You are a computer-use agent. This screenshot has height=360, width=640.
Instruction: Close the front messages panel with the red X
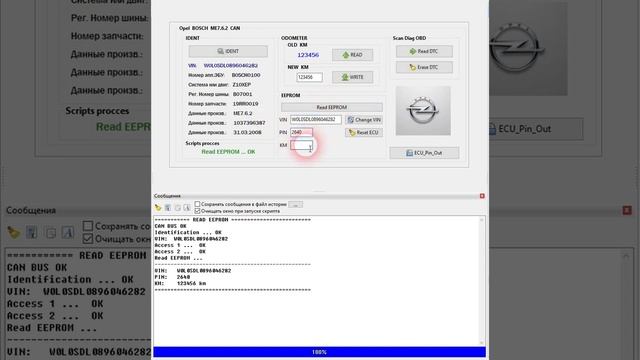pos(482,196)
